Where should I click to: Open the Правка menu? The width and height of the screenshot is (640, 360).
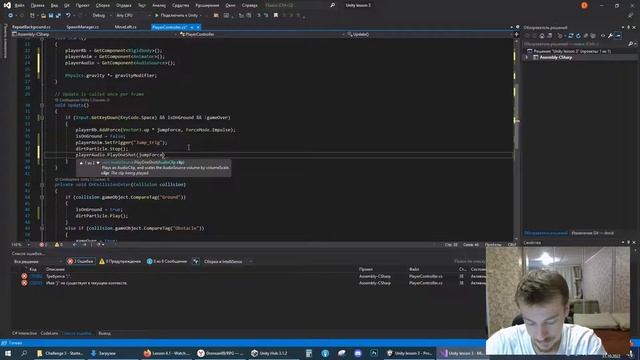pos(38,5)
